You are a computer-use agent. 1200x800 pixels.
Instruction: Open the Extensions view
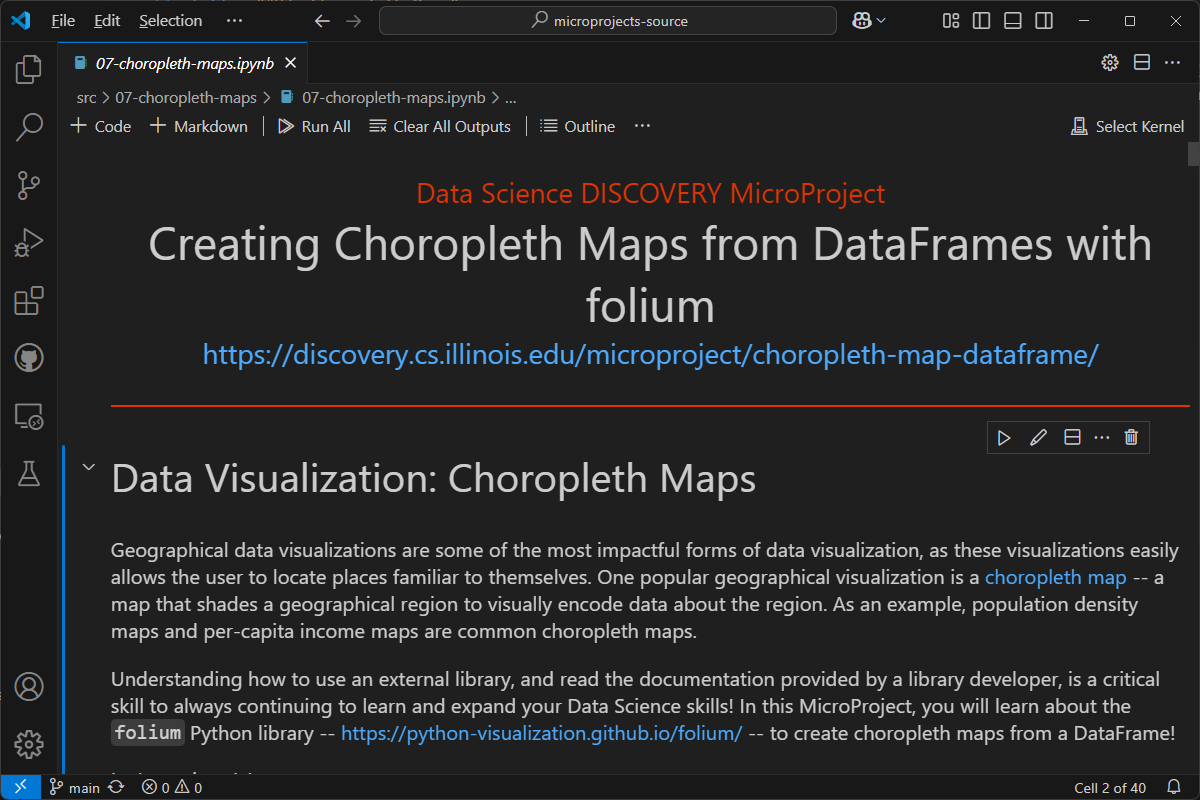coord(29,301)
